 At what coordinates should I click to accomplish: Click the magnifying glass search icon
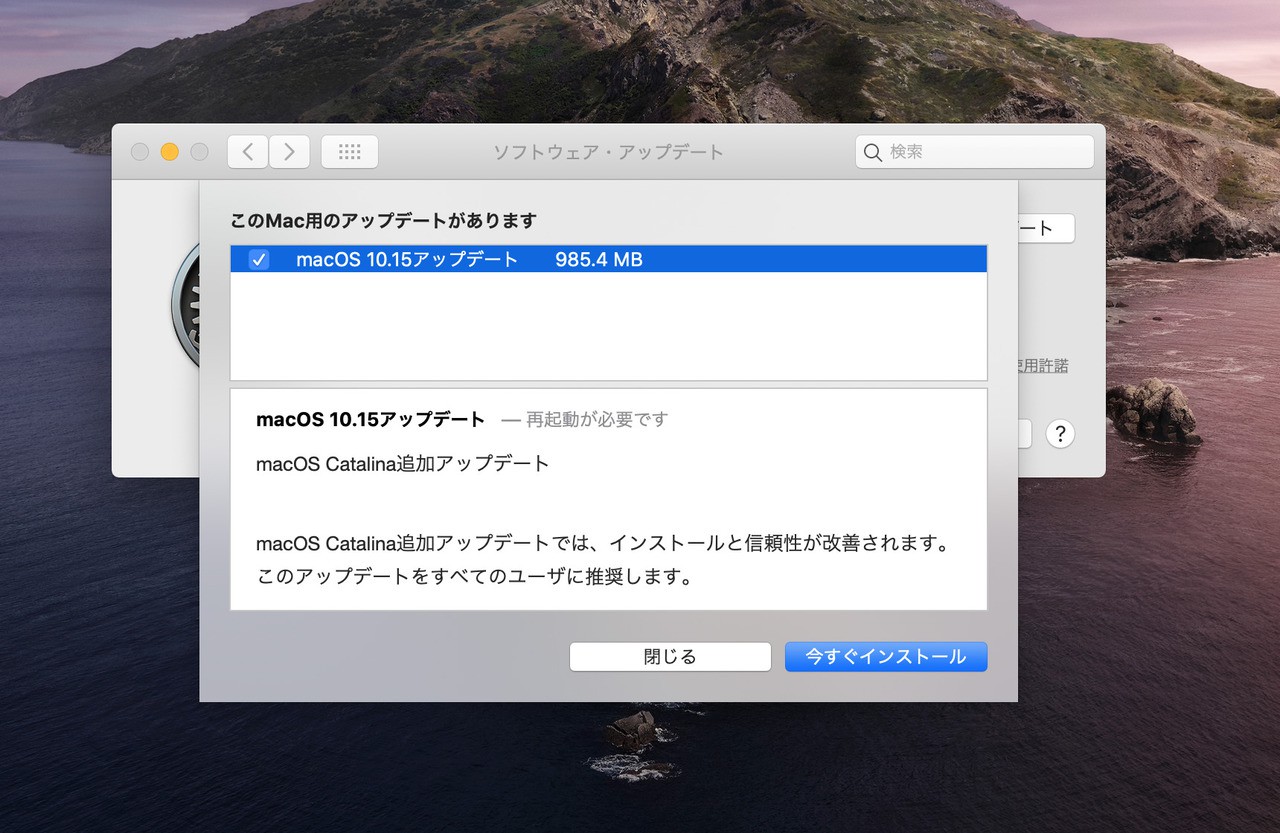873,152
